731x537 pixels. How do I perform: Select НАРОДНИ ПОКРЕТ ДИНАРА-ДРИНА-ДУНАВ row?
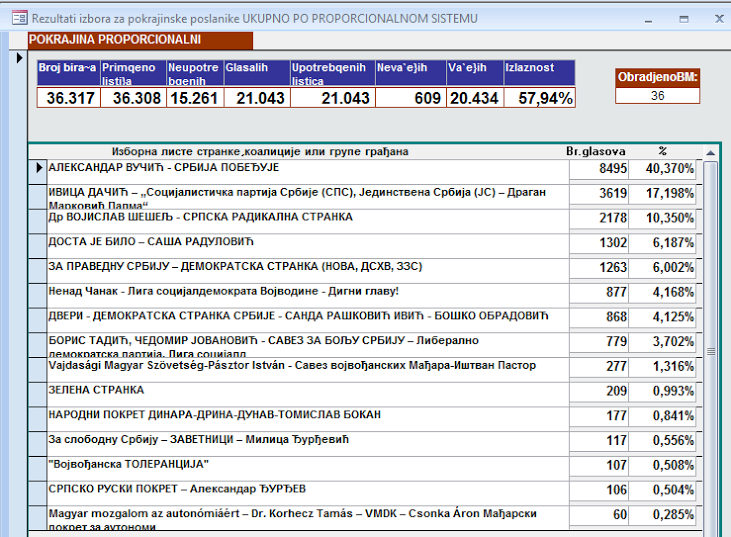[308, 419]
